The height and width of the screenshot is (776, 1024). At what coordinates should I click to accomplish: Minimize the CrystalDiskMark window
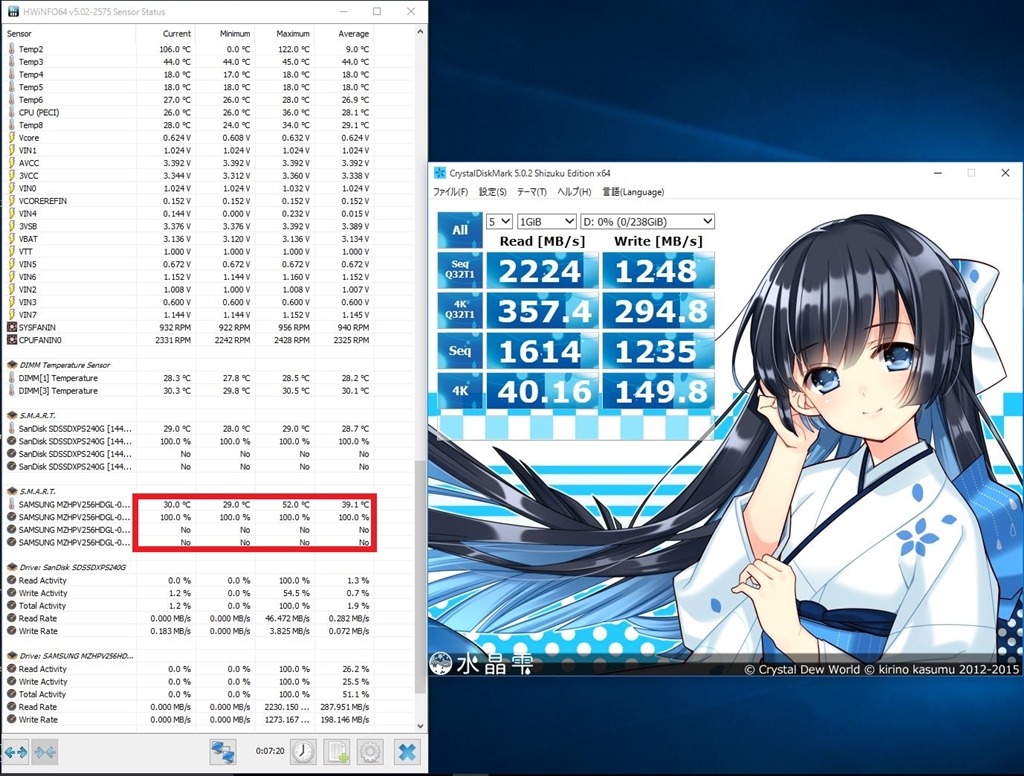[x=938, y=173]
